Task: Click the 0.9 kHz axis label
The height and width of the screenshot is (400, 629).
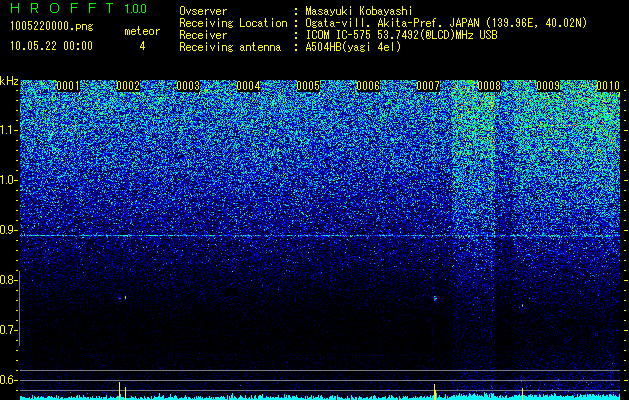Action: [x=9, y=230]
